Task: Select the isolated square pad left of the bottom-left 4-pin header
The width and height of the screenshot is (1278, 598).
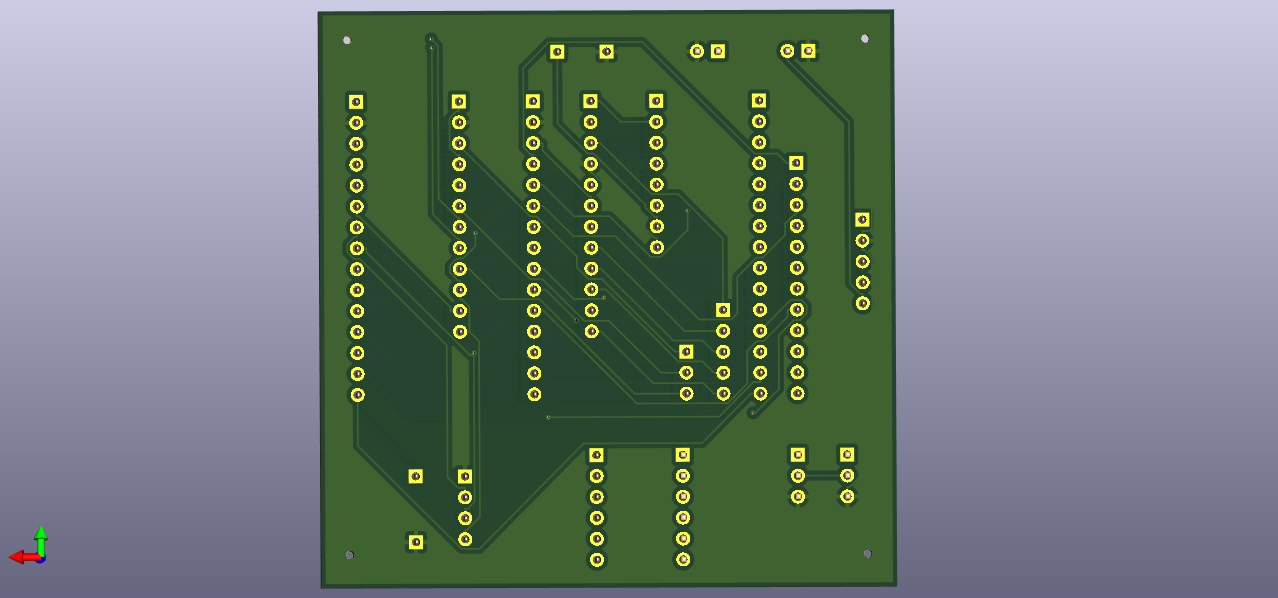Action: tap(416, 477)
